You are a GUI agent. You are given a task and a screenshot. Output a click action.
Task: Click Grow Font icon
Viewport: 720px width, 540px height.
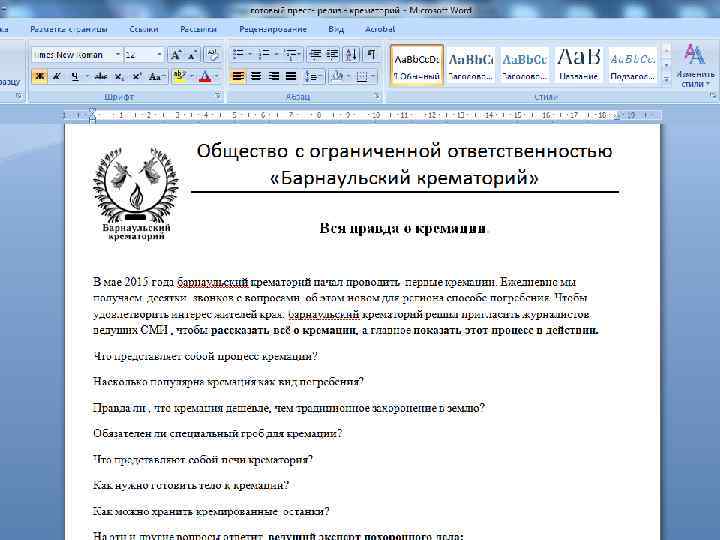point(175,55)
